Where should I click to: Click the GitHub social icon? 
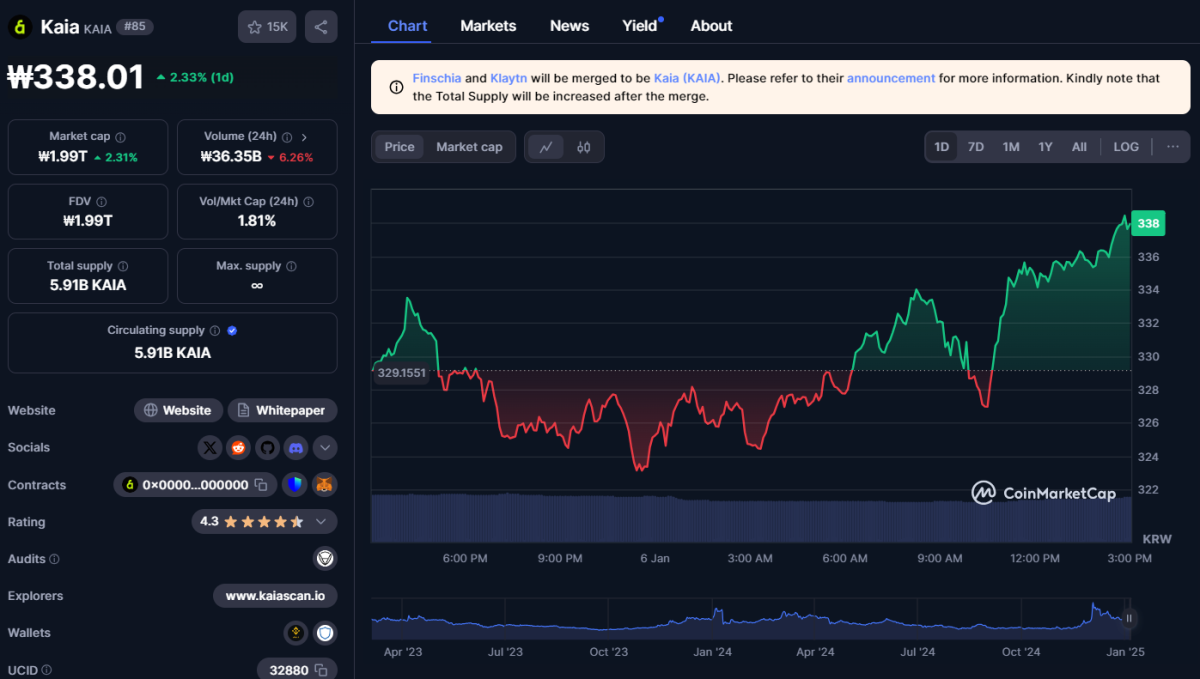pyautogui.click(x=266, y=448)
